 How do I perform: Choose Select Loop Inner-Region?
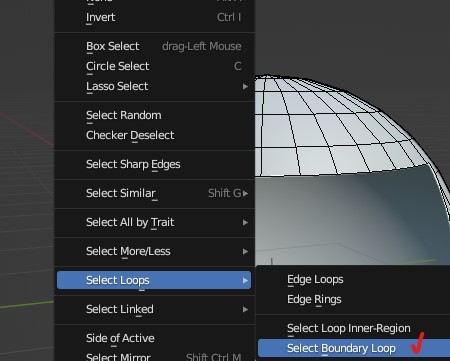[354, 328]
